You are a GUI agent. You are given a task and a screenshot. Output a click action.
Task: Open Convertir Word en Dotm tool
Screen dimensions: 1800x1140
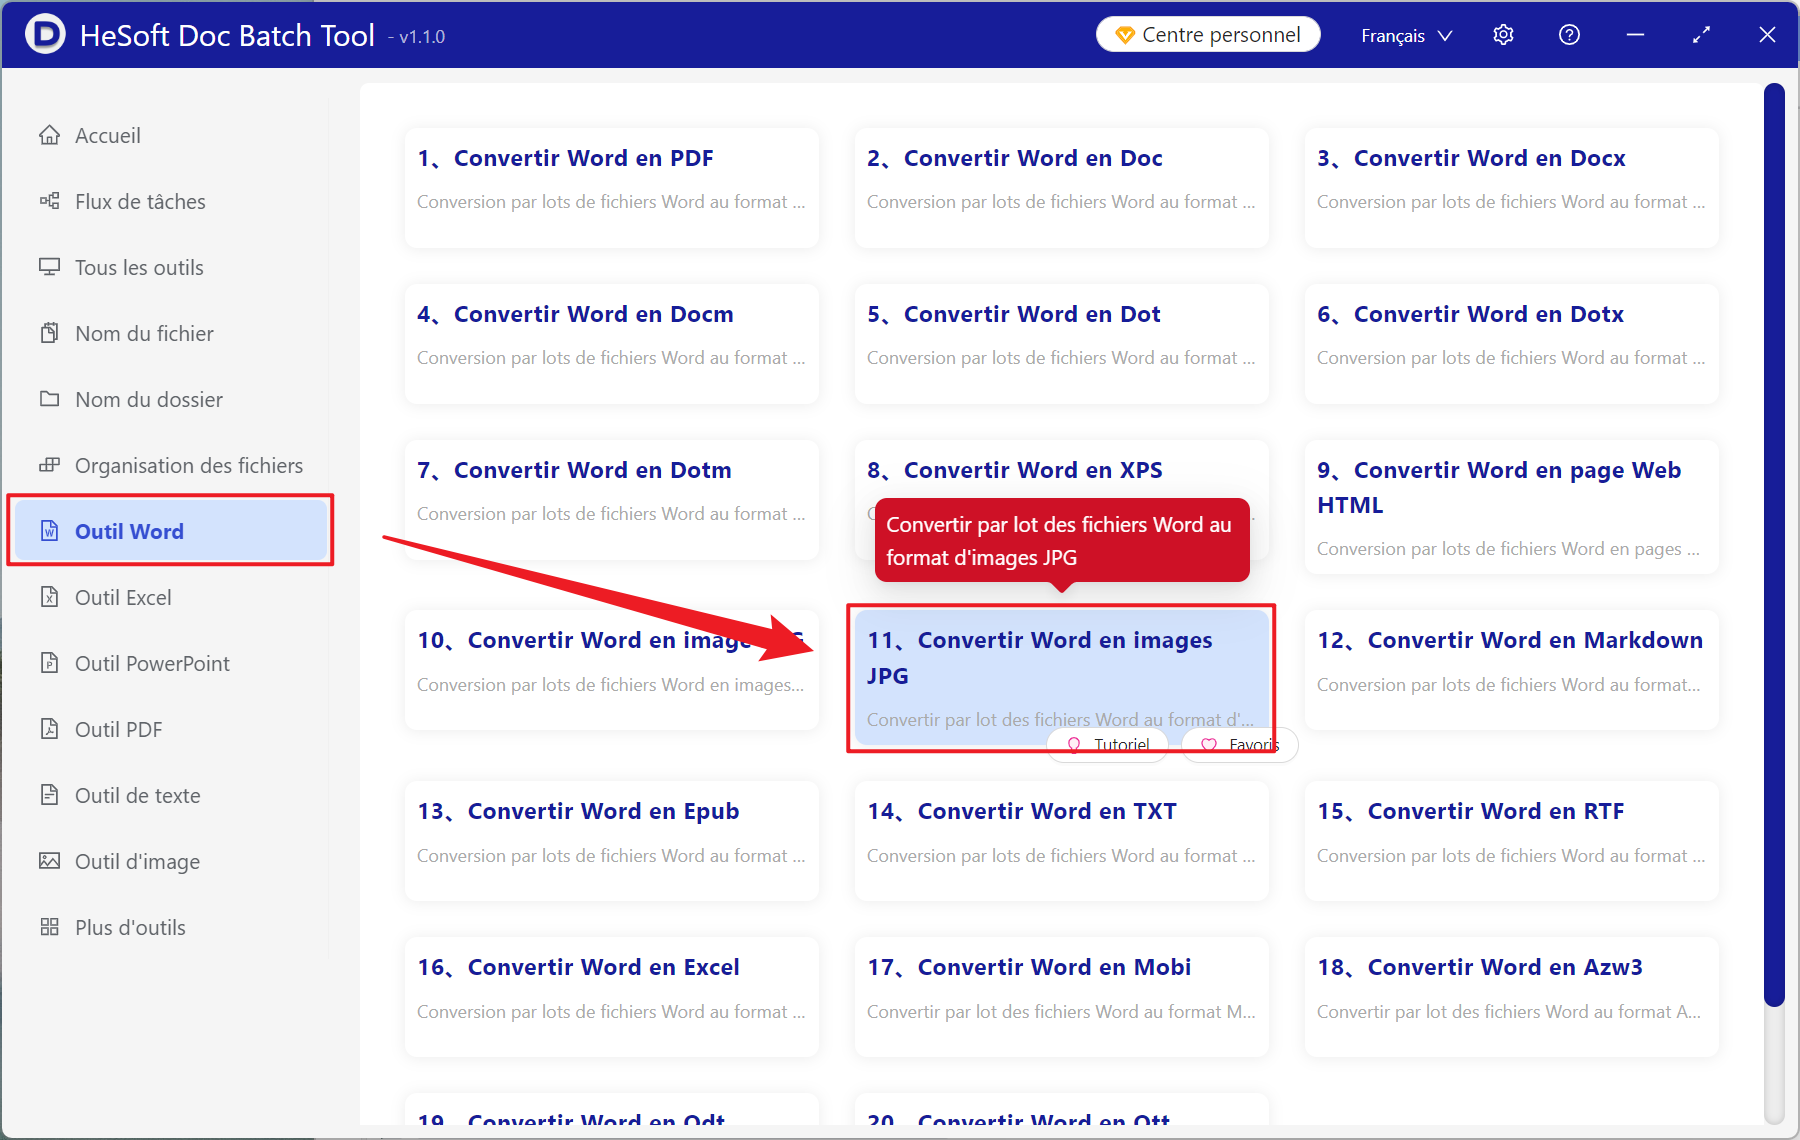point(612,500)
